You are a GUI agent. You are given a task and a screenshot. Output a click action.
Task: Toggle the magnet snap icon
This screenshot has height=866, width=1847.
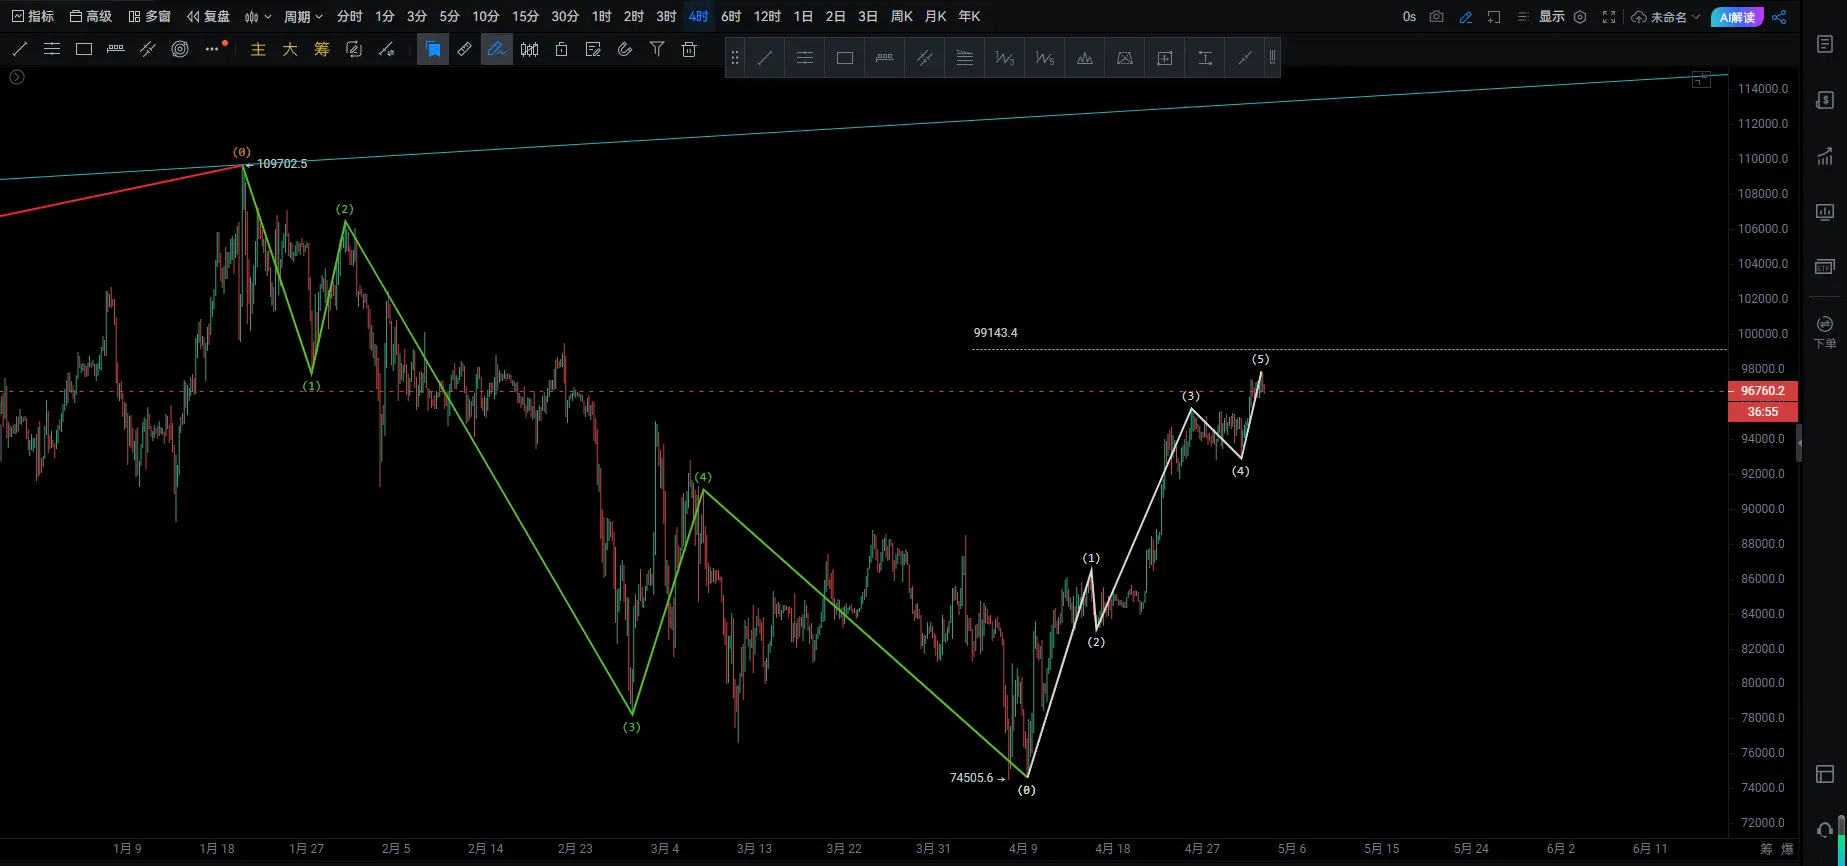tap(625, 49)
